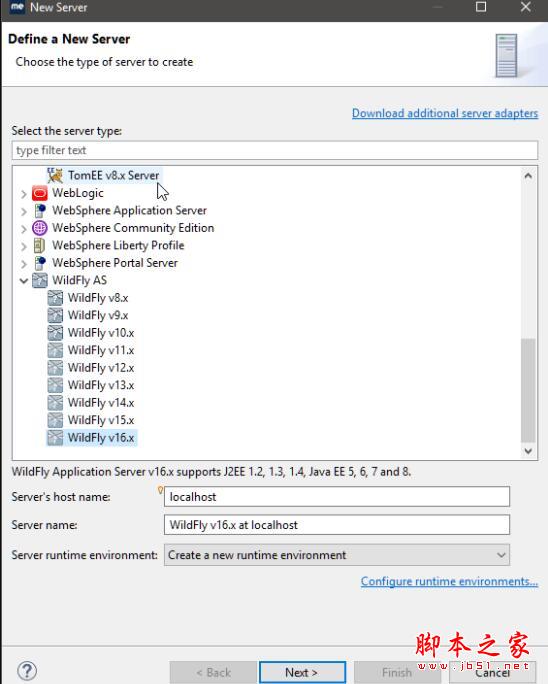Click the WildFly v11.x icon
Image resolution: width=548 pixels, height=684 pixels.
[x=55, y=350]
